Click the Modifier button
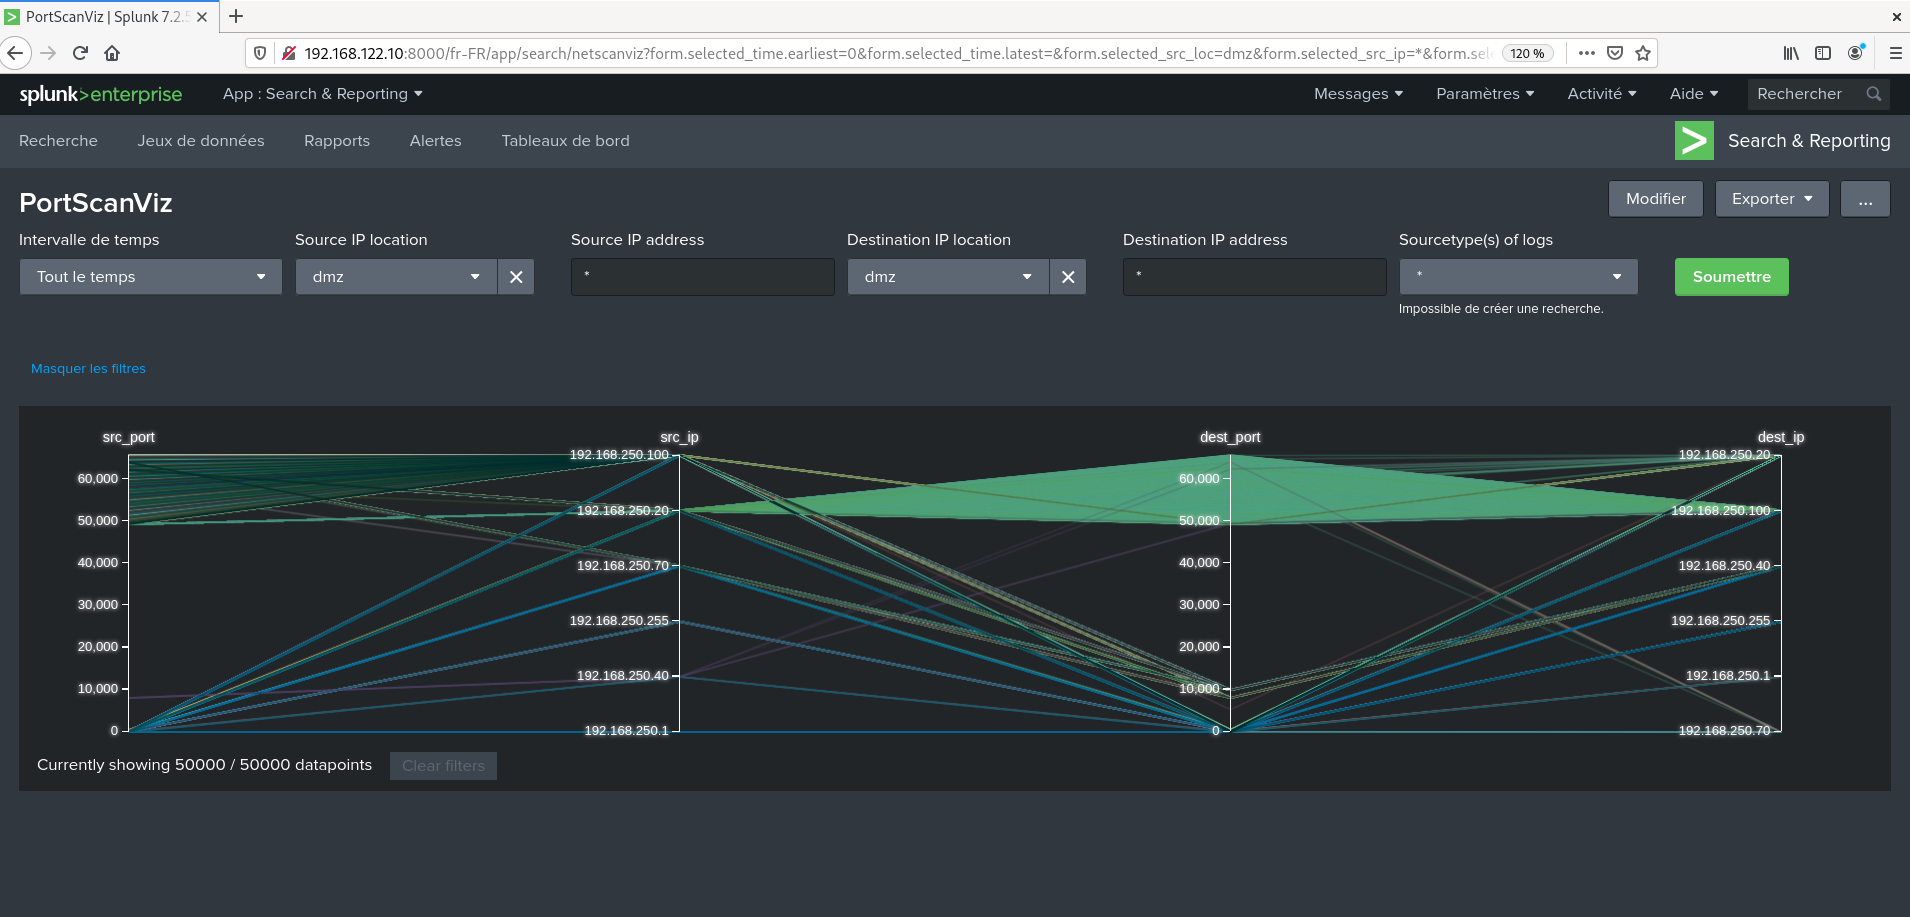The image size is (1910, 917). click(1655, 199)
